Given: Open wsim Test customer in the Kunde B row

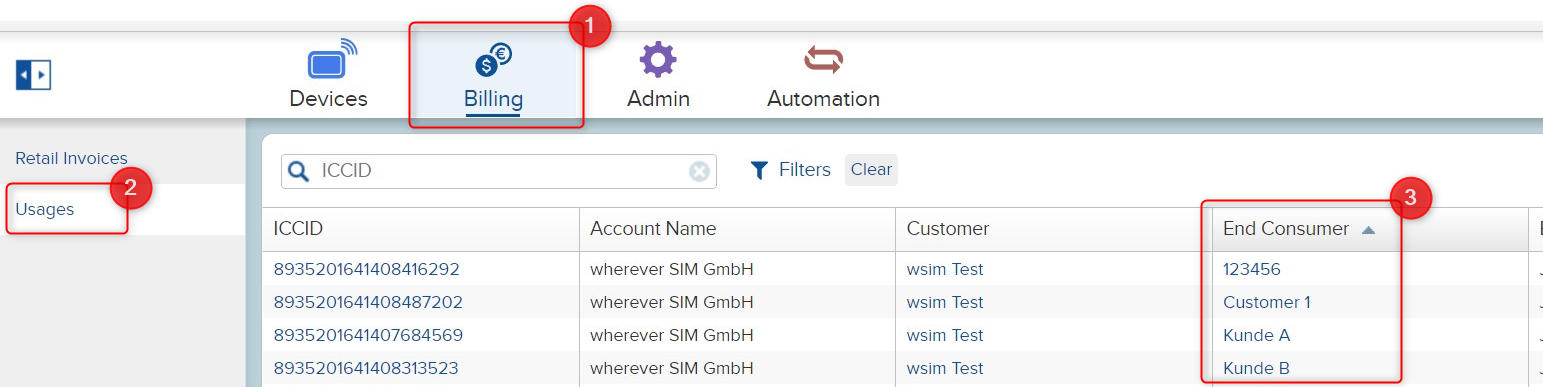Looking at the screenshot, I should [945, 368].
